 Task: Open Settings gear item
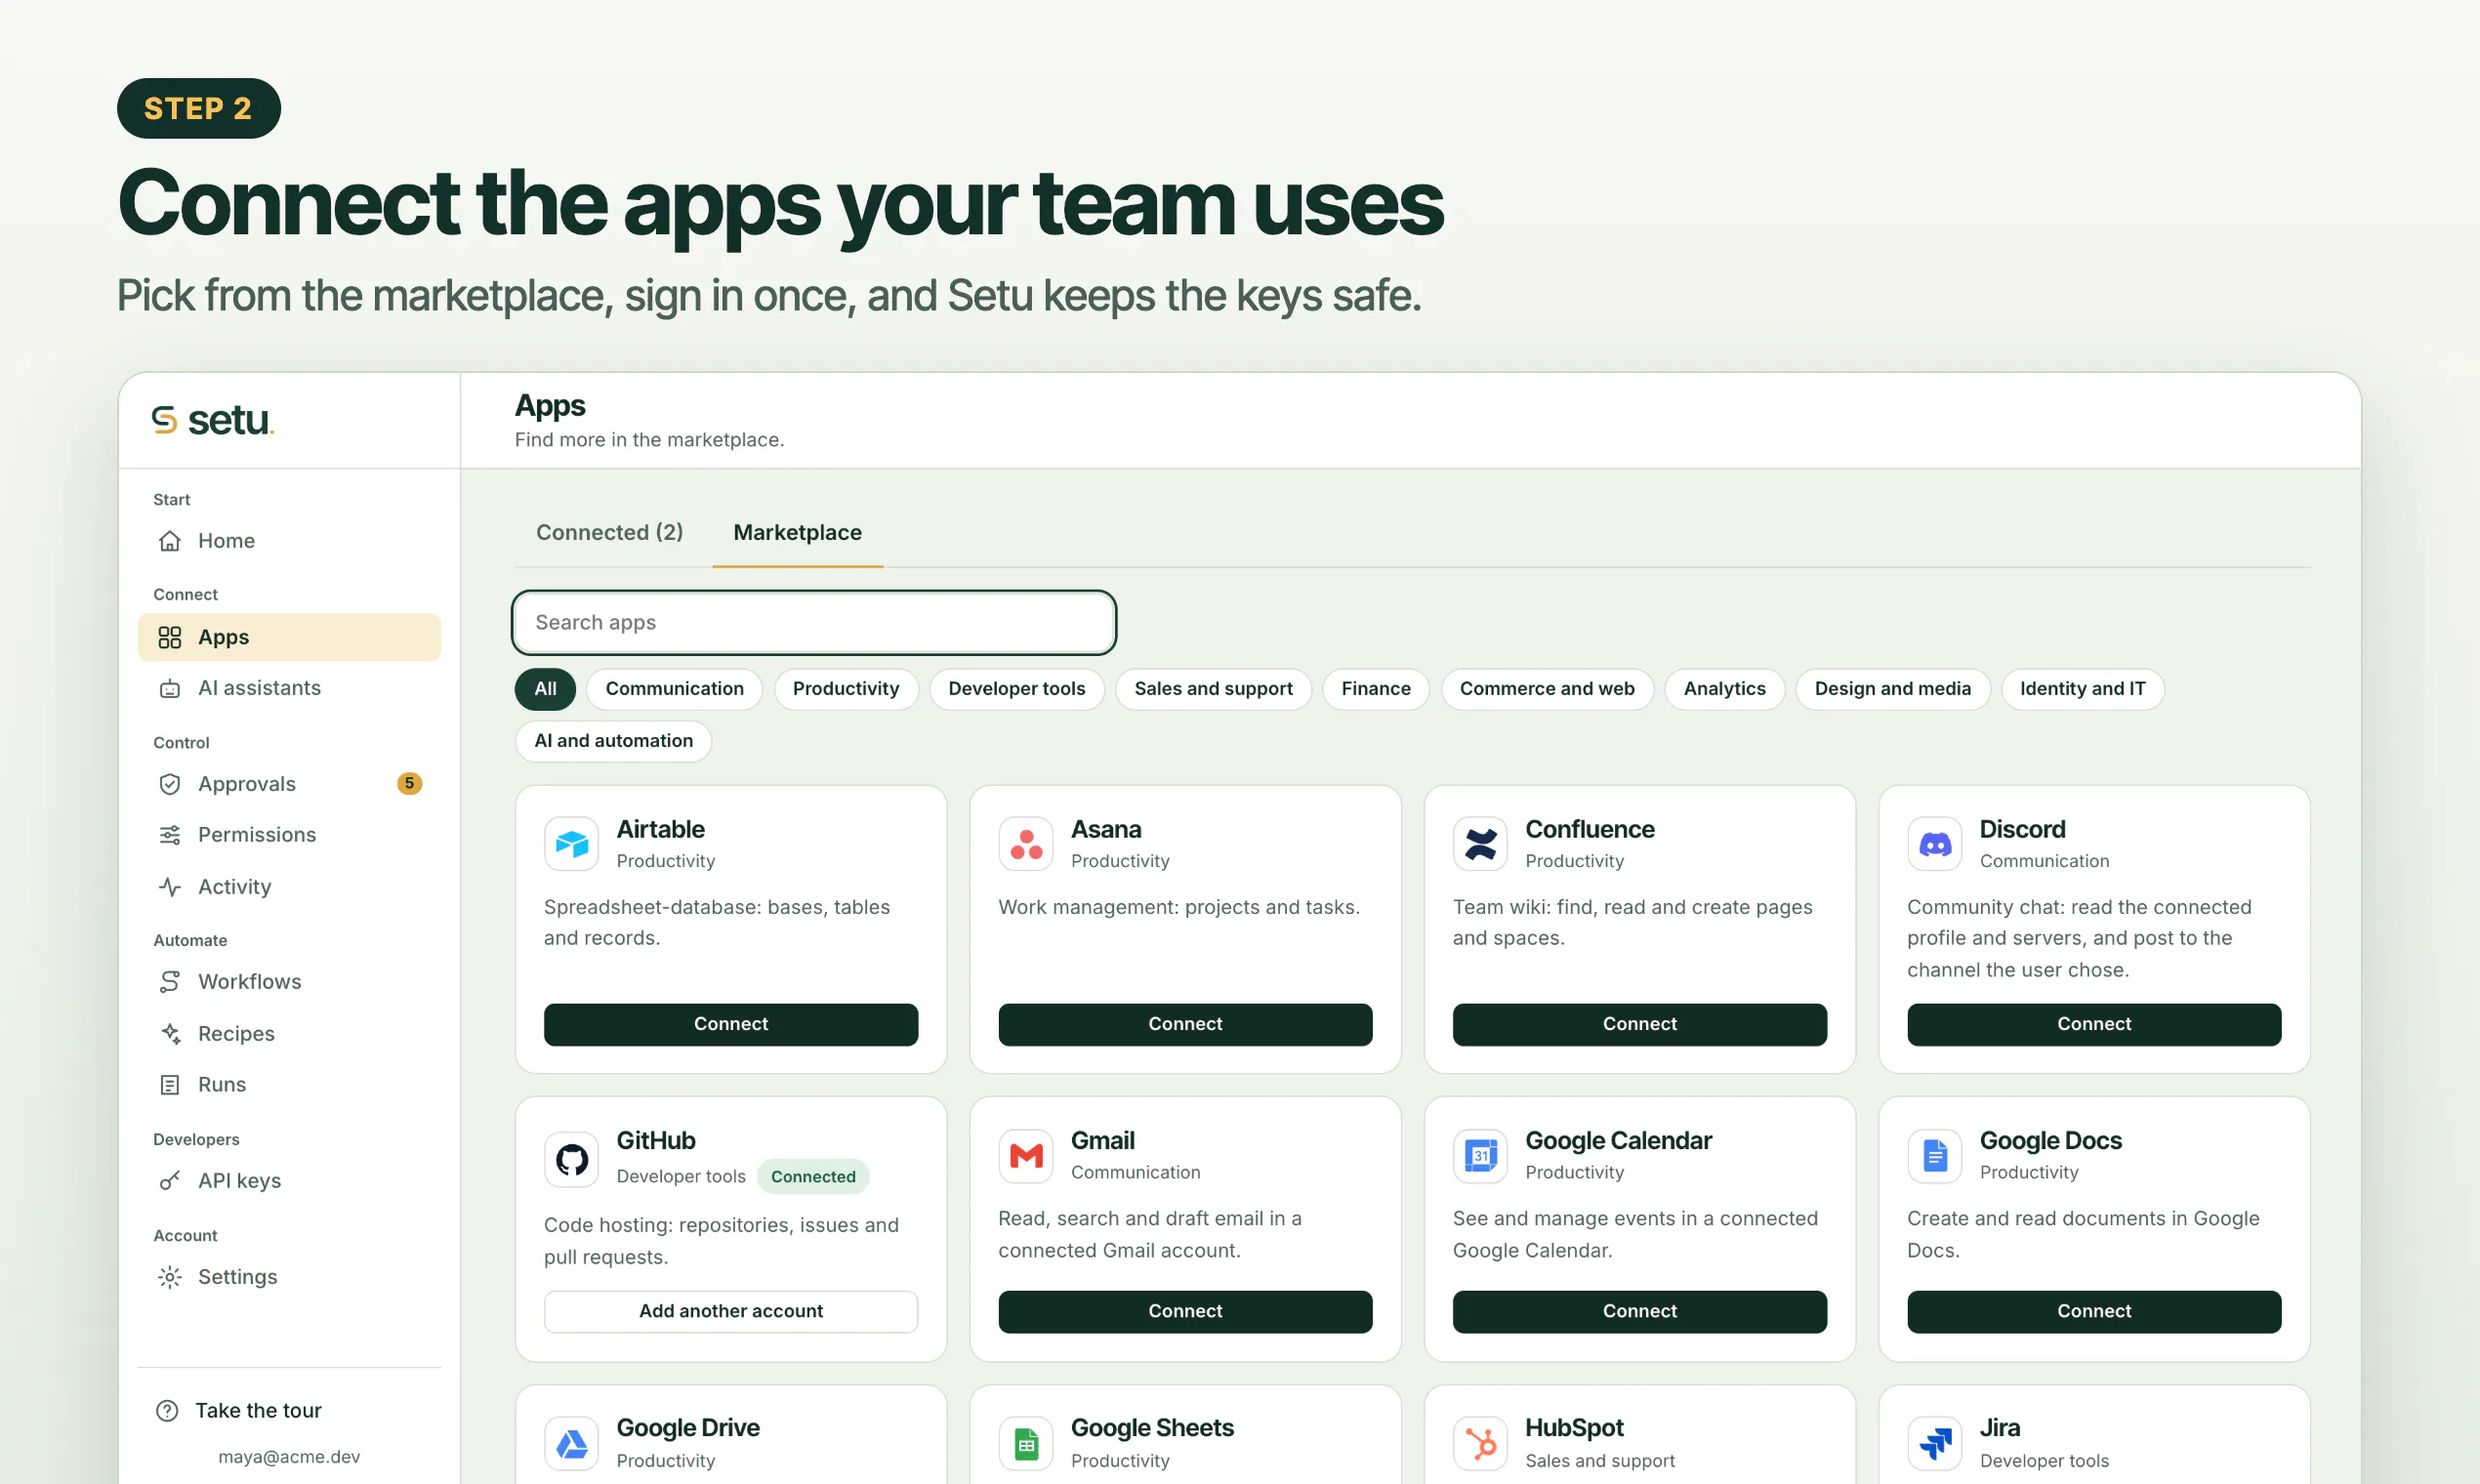click(289, 1277)
